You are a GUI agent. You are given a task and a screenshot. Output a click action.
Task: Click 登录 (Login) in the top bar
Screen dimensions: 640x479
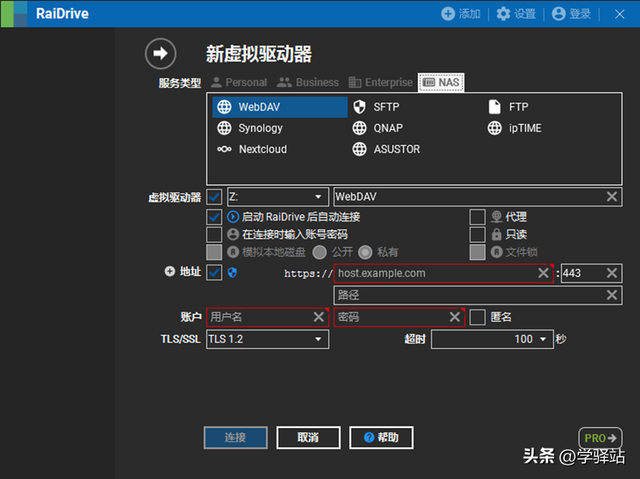pos(571,14)
